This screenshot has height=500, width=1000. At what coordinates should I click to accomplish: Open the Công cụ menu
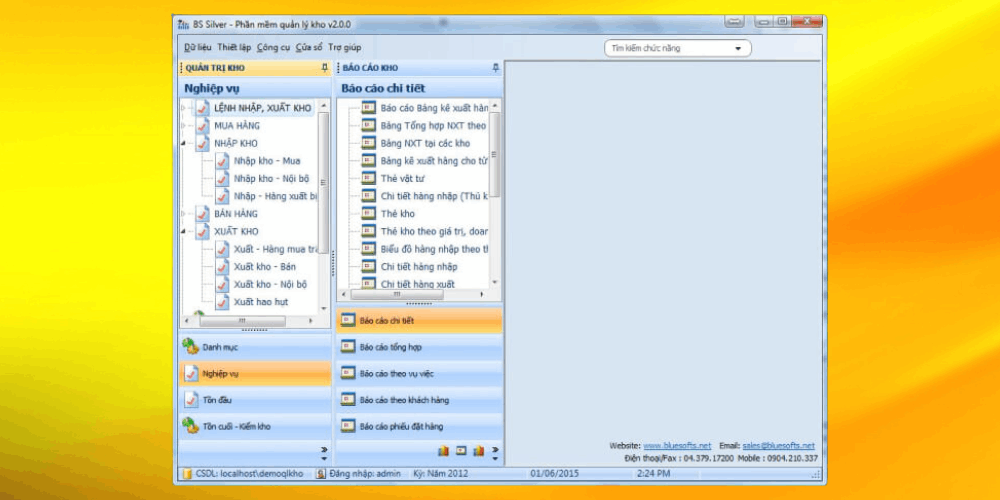(x=273, y=47)
